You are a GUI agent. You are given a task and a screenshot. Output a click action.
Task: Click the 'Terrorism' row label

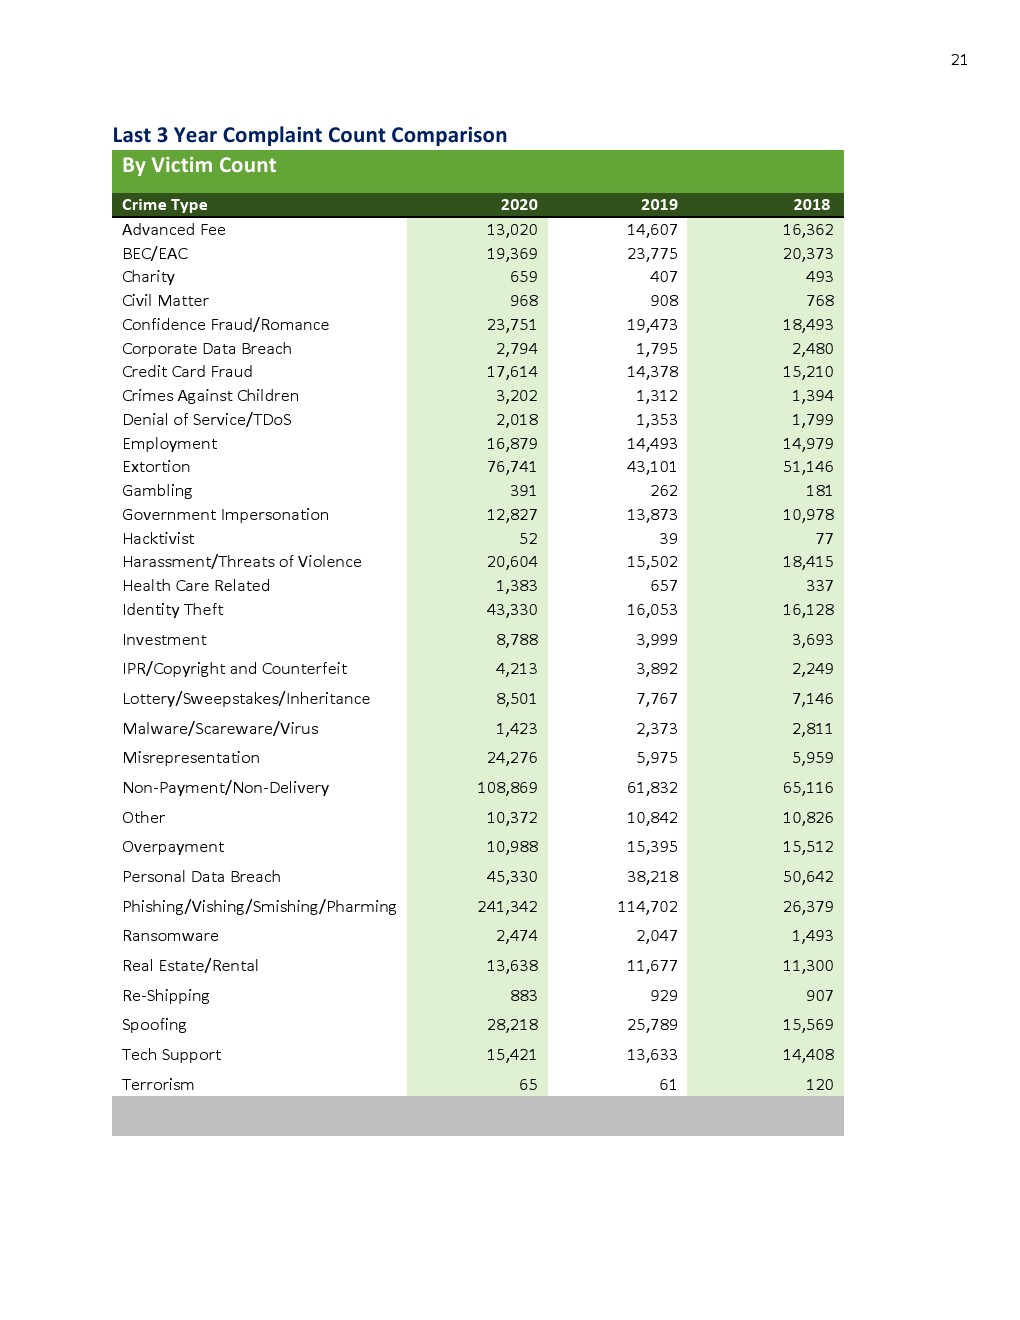click(158, 1085)
